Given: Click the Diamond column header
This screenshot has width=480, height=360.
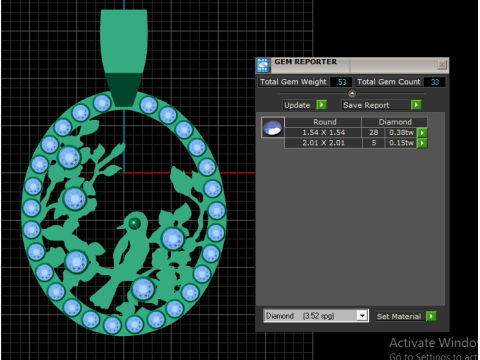Looking at the screenshot, I should tap(395, 122).
